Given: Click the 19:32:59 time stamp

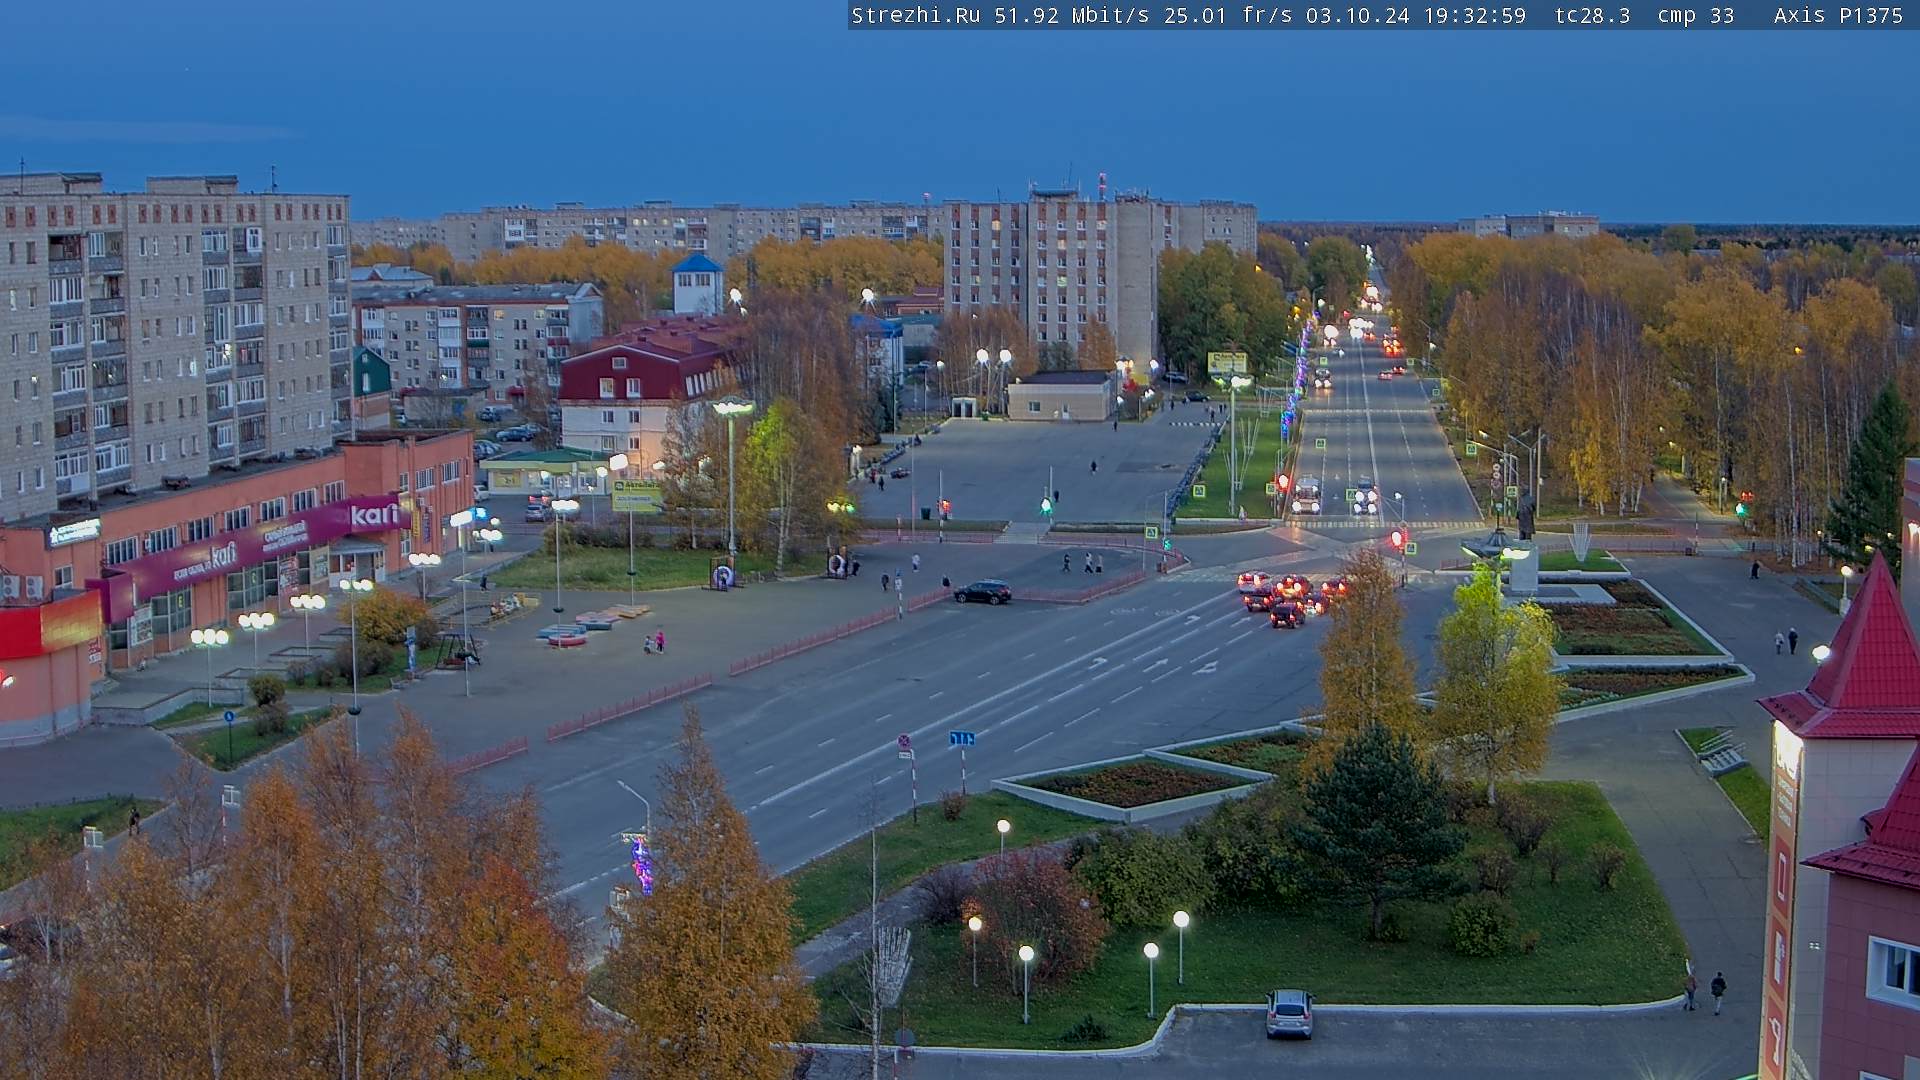Looking at the screenshot, I should click(1475, 15).
